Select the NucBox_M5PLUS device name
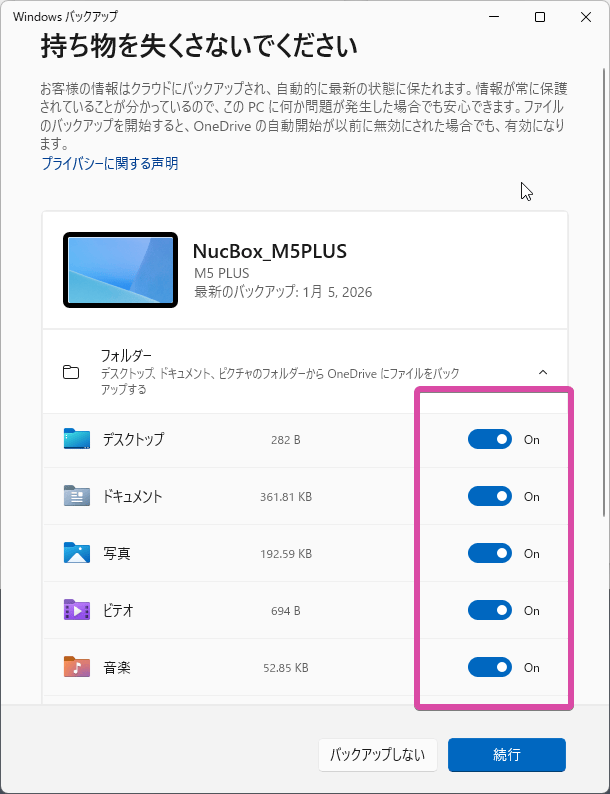 click(x=269, y=250)
